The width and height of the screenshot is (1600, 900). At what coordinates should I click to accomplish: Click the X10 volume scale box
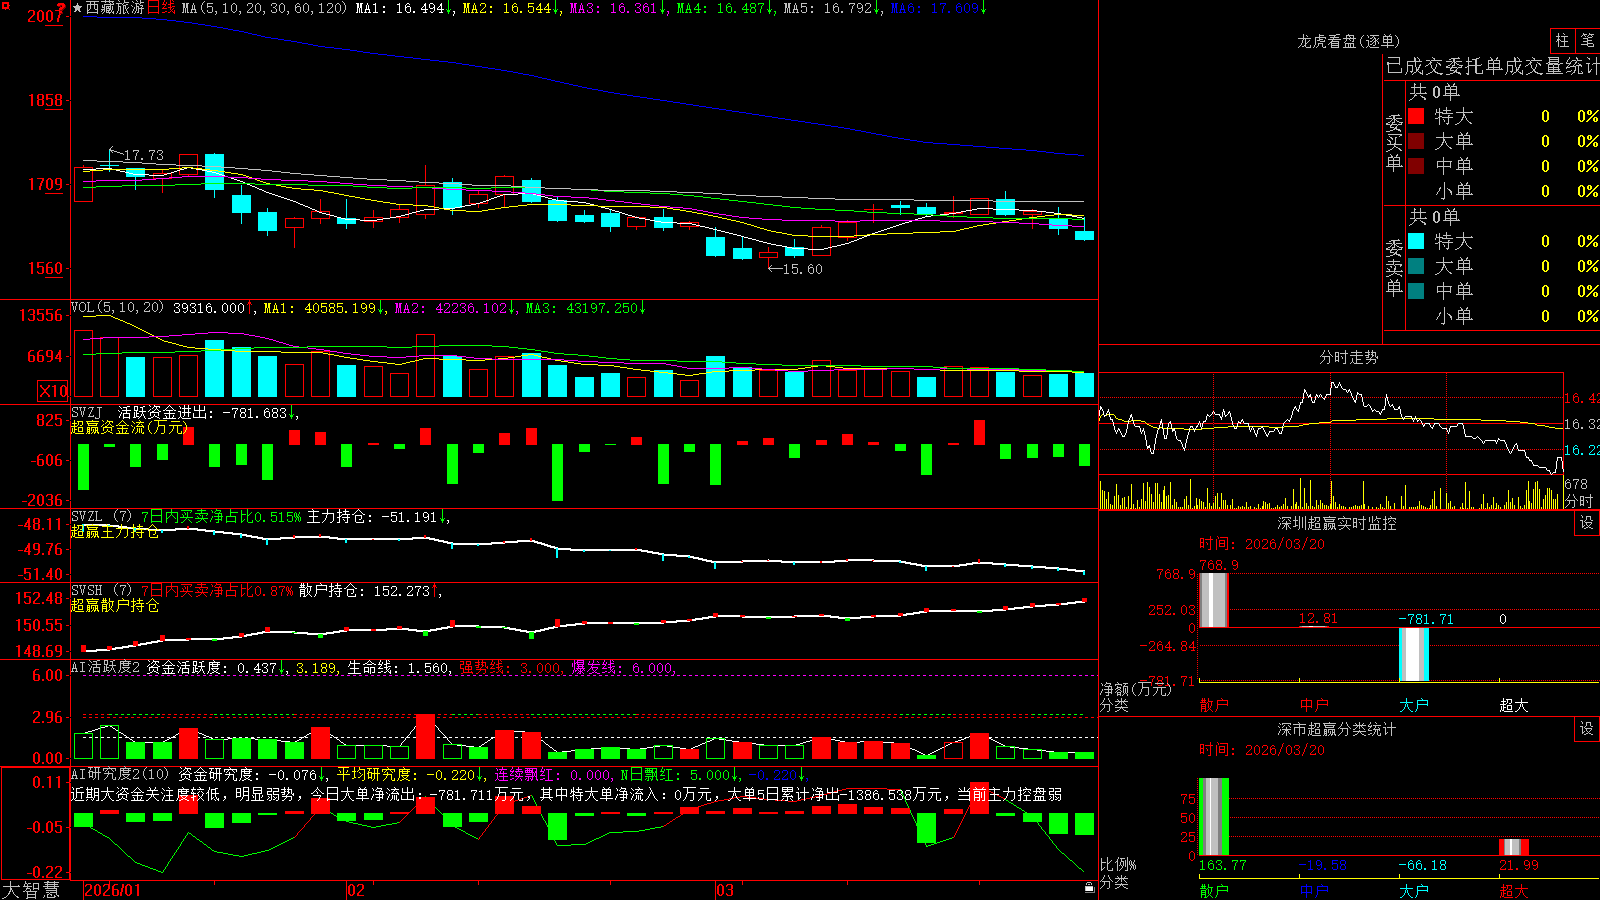(x=53, y=391)
